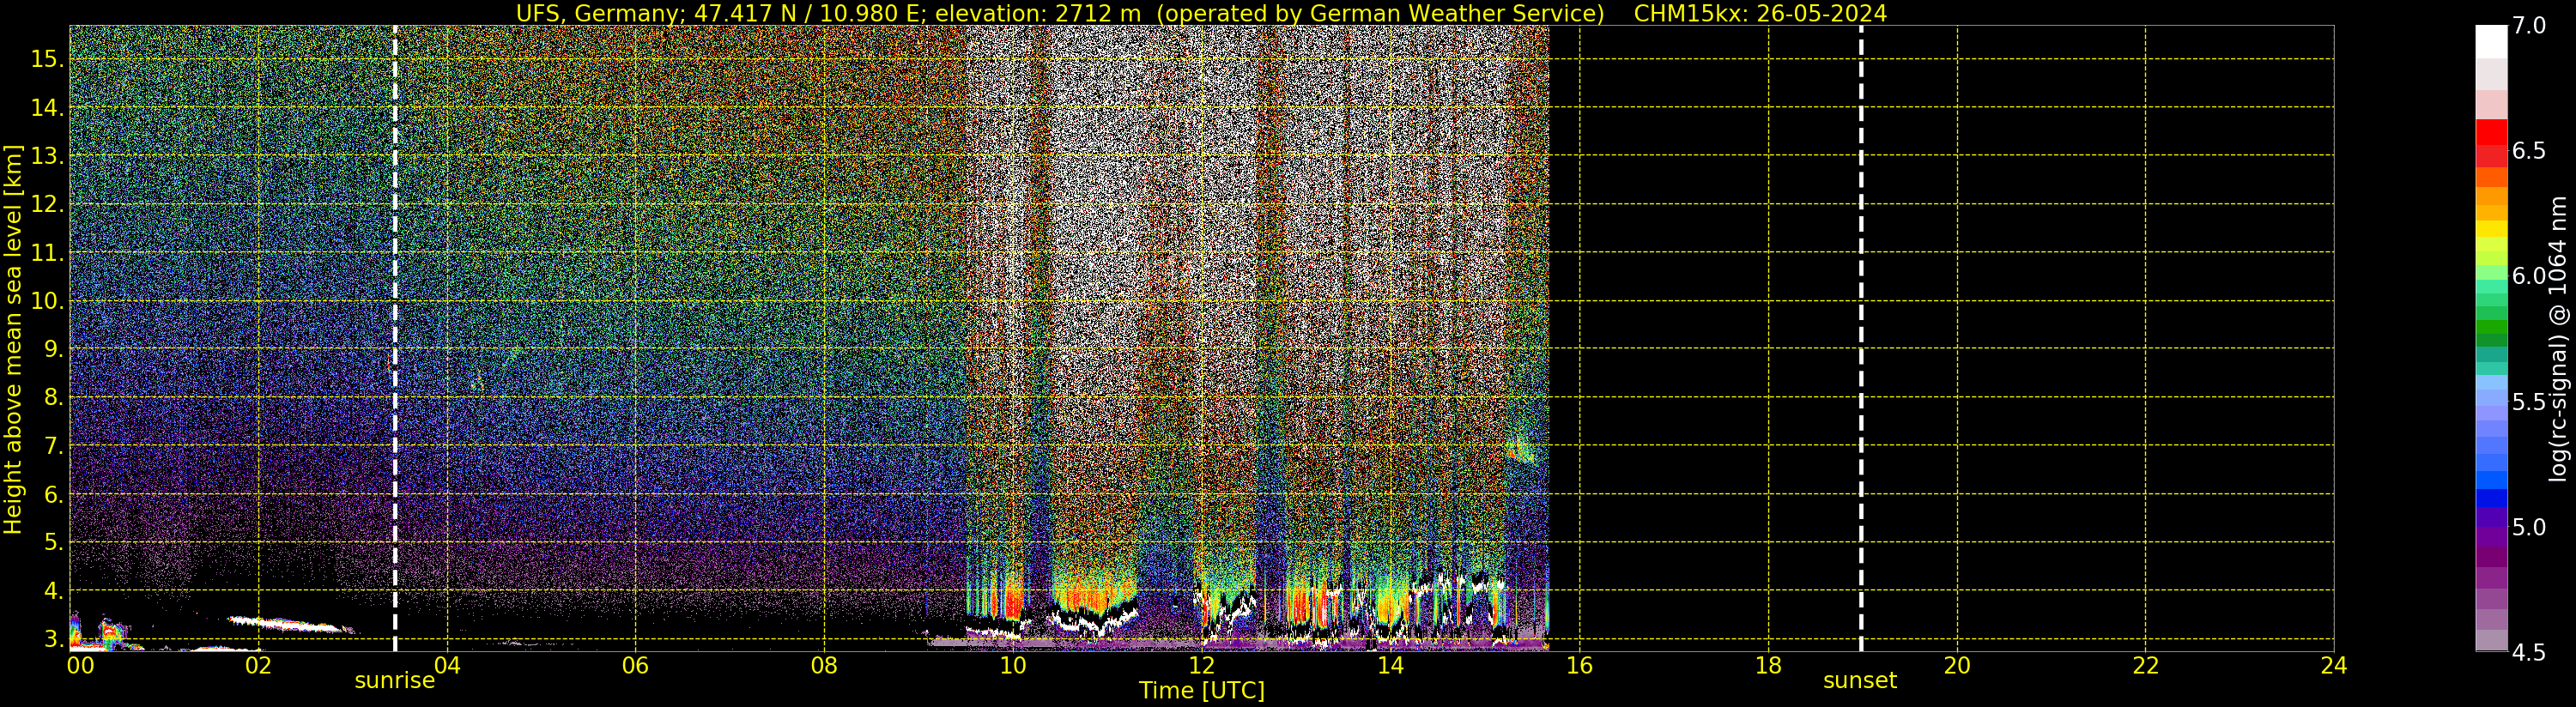The image size is (2576, 707).
Task: Click the 'CHM15kx: 26-05-2024' title text
Action: click(x=1760, y=13)
